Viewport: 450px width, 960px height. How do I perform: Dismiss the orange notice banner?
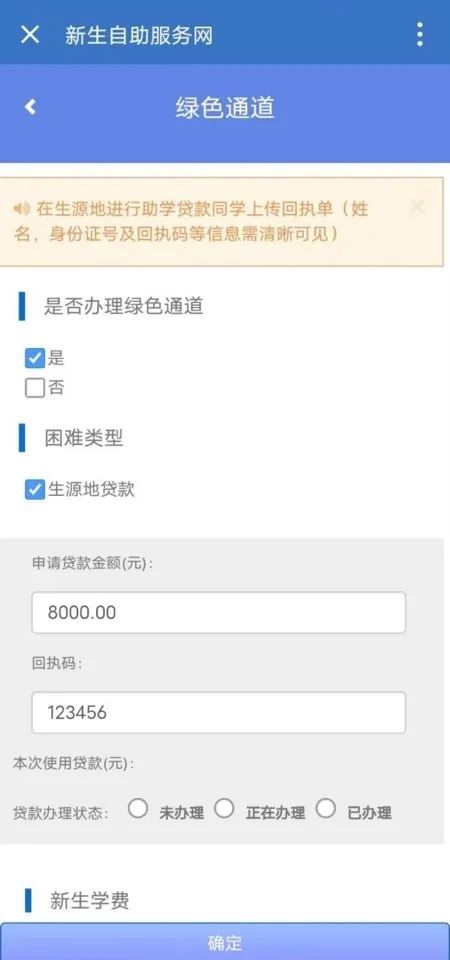(x=417, y=207)
